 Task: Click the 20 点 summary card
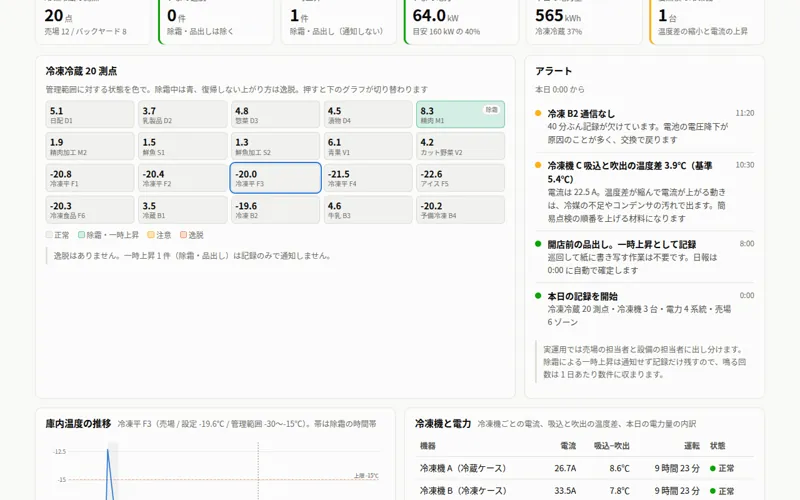(93, 21)
